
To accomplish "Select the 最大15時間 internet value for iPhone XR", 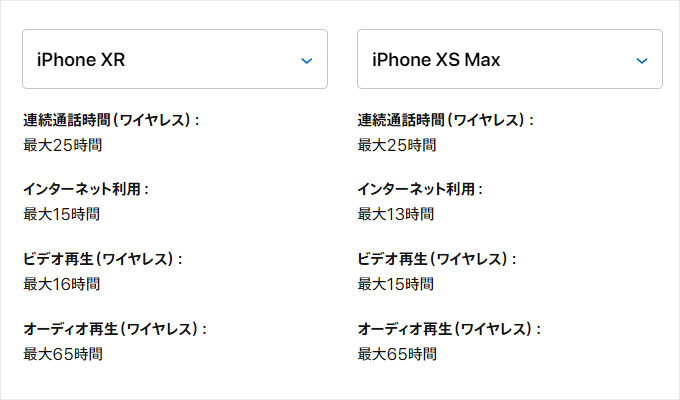I will coord(62,214).
